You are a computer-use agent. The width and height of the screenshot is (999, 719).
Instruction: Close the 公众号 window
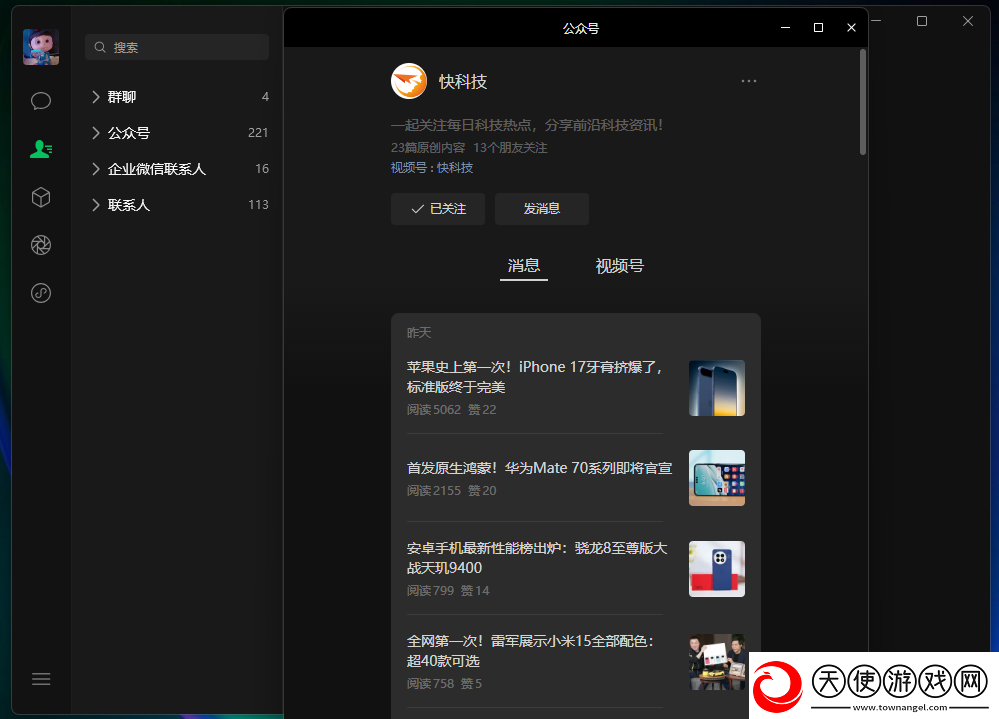851,27
